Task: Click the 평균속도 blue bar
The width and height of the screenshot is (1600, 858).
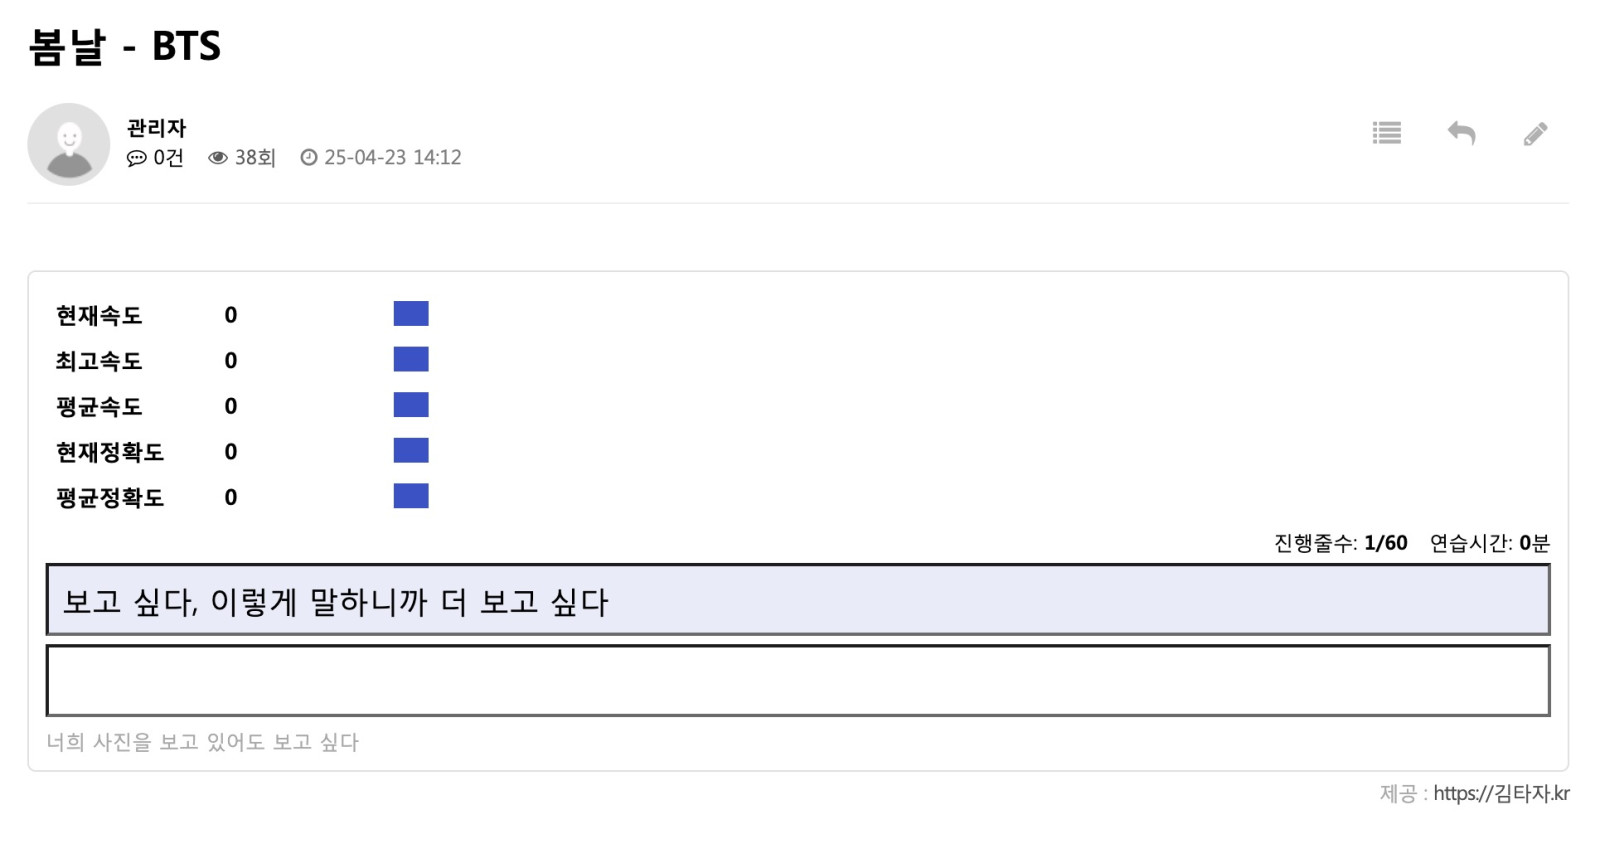Action: pos(411,405)
